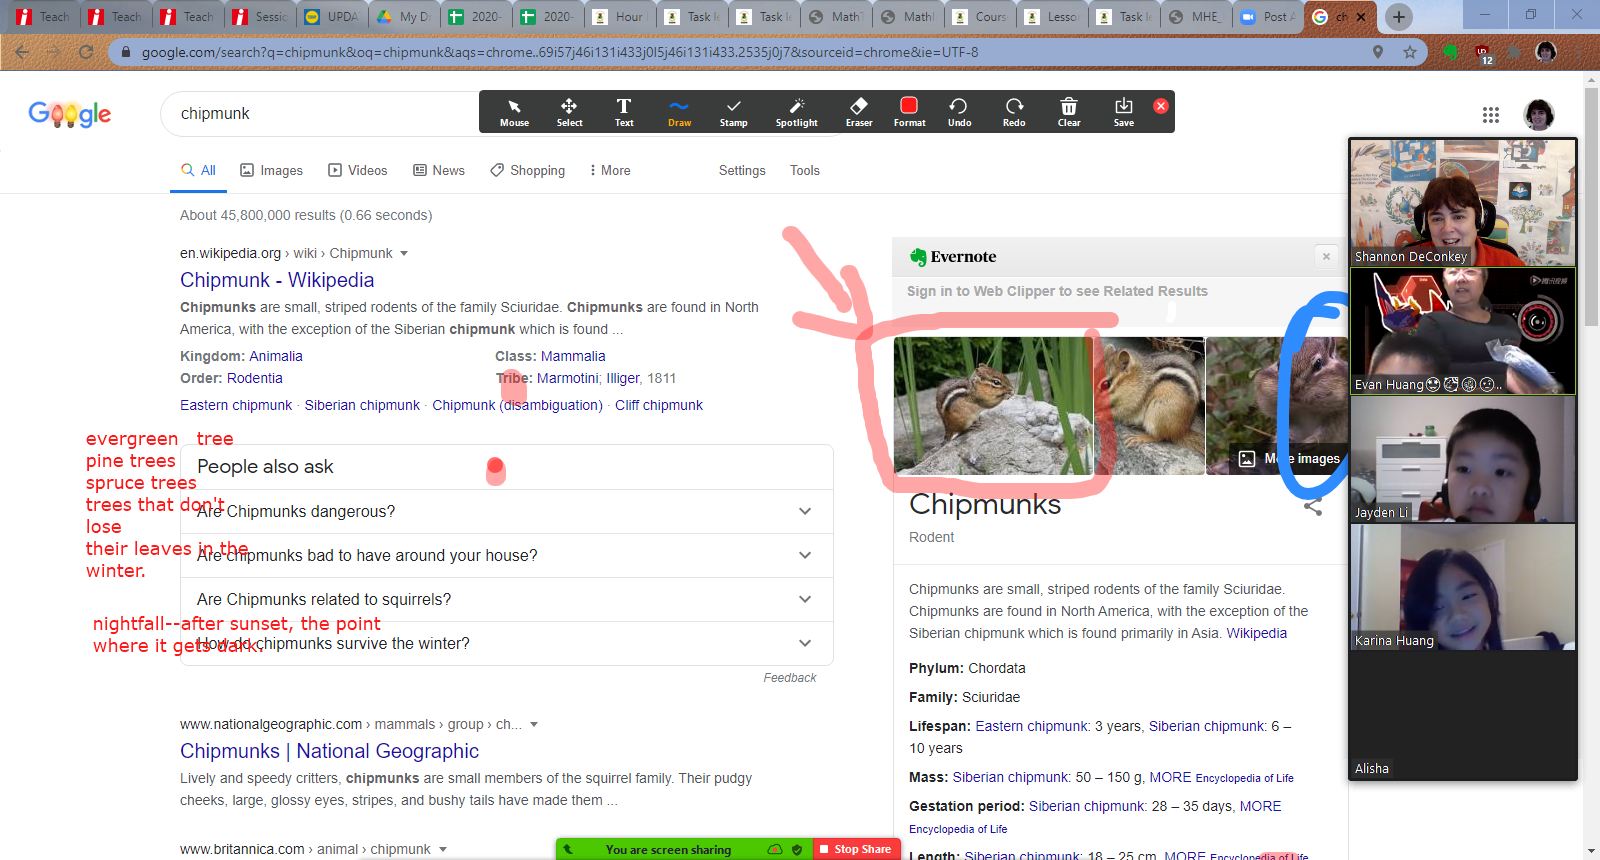The image size is (1600, 860).
Task: Reload the page
Action: coord(86,52)
